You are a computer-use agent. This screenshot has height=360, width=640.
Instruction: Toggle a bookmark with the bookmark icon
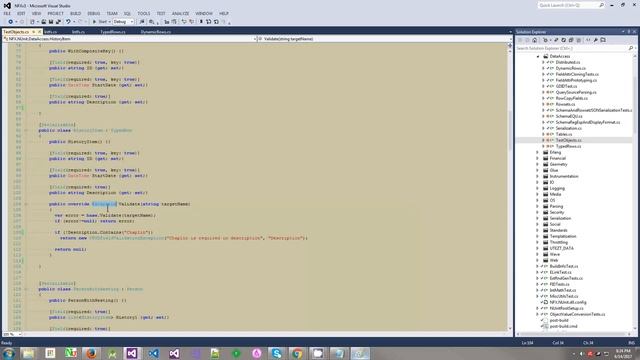(x=202, y=22)
